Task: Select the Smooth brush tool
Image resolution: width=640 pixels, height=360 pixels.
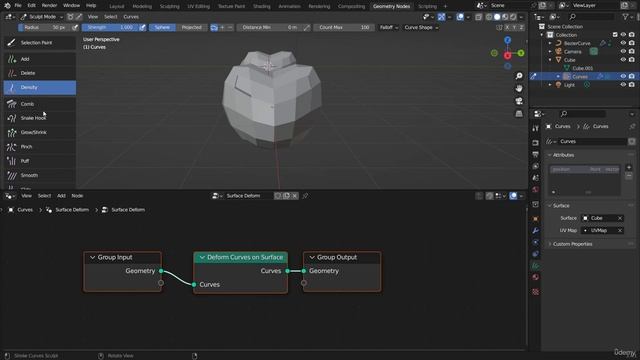Action: click(x=40, y=175)
